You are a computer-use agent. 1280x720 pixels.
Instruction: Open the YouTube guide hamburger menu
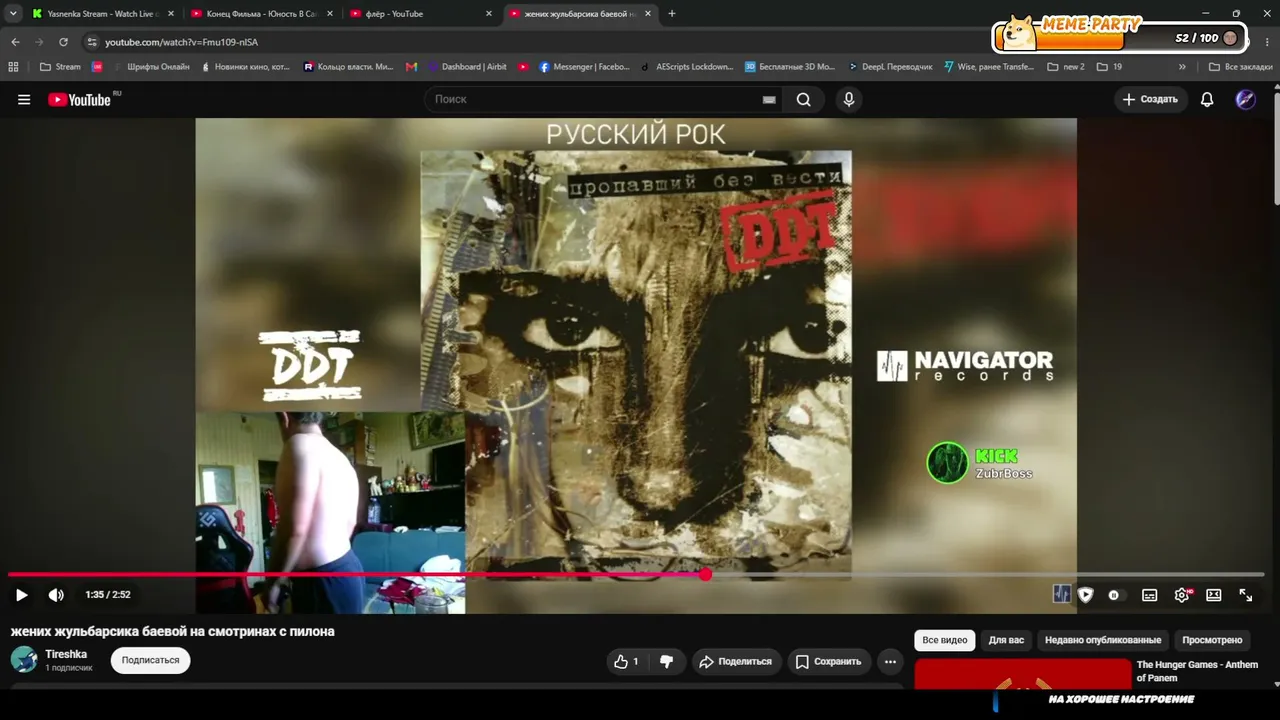coord(24,99)
